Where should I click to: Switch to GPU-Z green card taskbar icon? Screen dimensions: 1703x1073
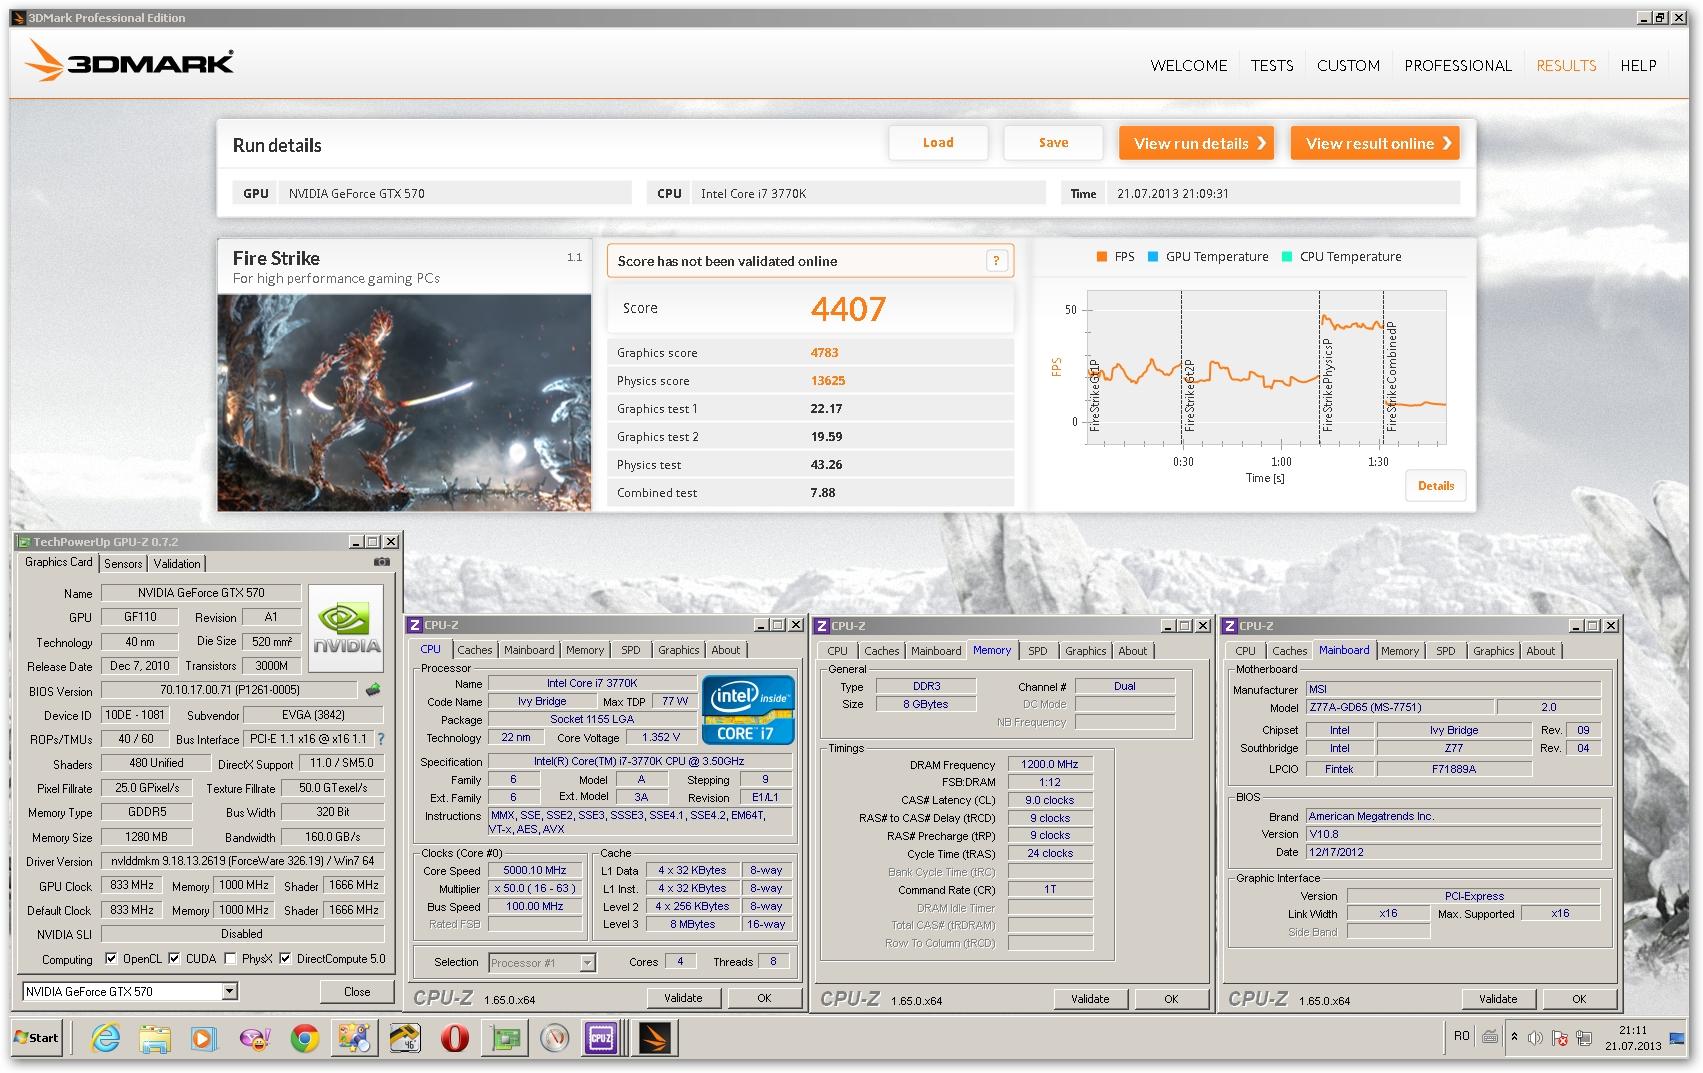coord(504,1038)
